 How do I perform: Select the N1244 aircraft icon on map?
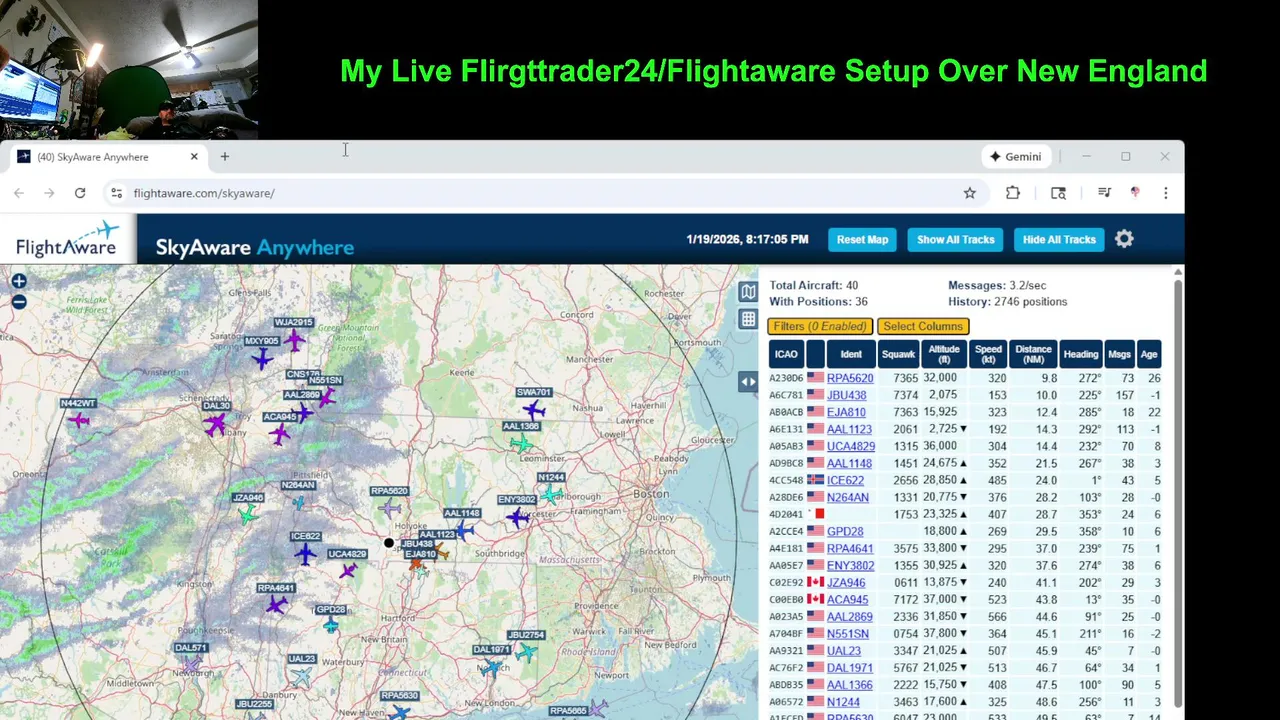pos(550,494)
